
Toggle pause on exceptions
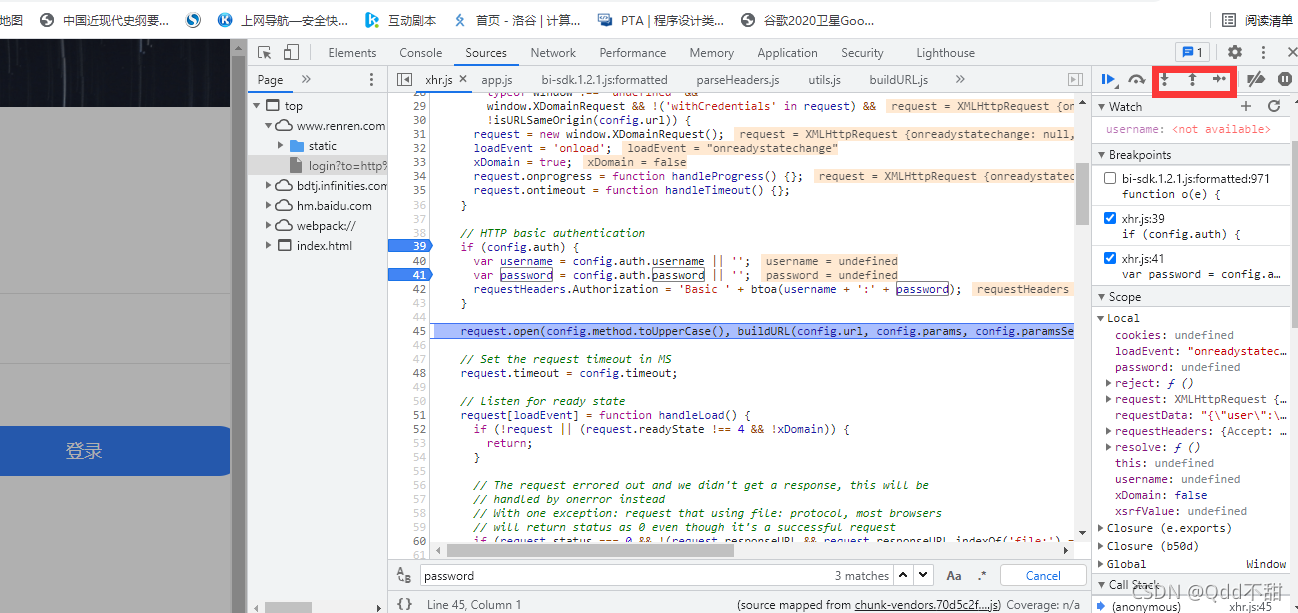click(1285, 79)
